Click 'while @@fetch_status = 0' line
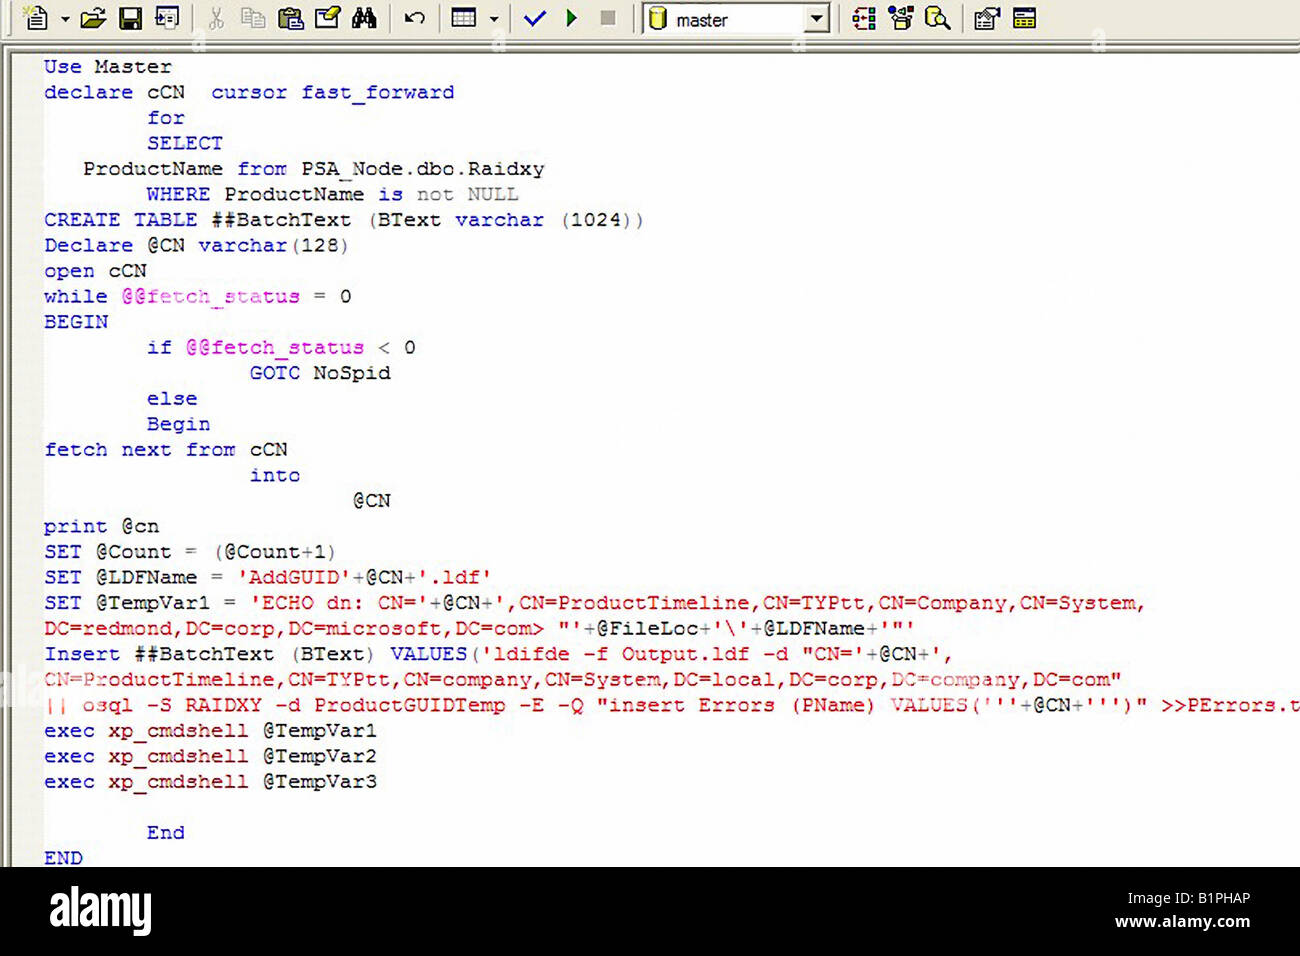The height and width of the screenshot is (956, 1300). 197,297
